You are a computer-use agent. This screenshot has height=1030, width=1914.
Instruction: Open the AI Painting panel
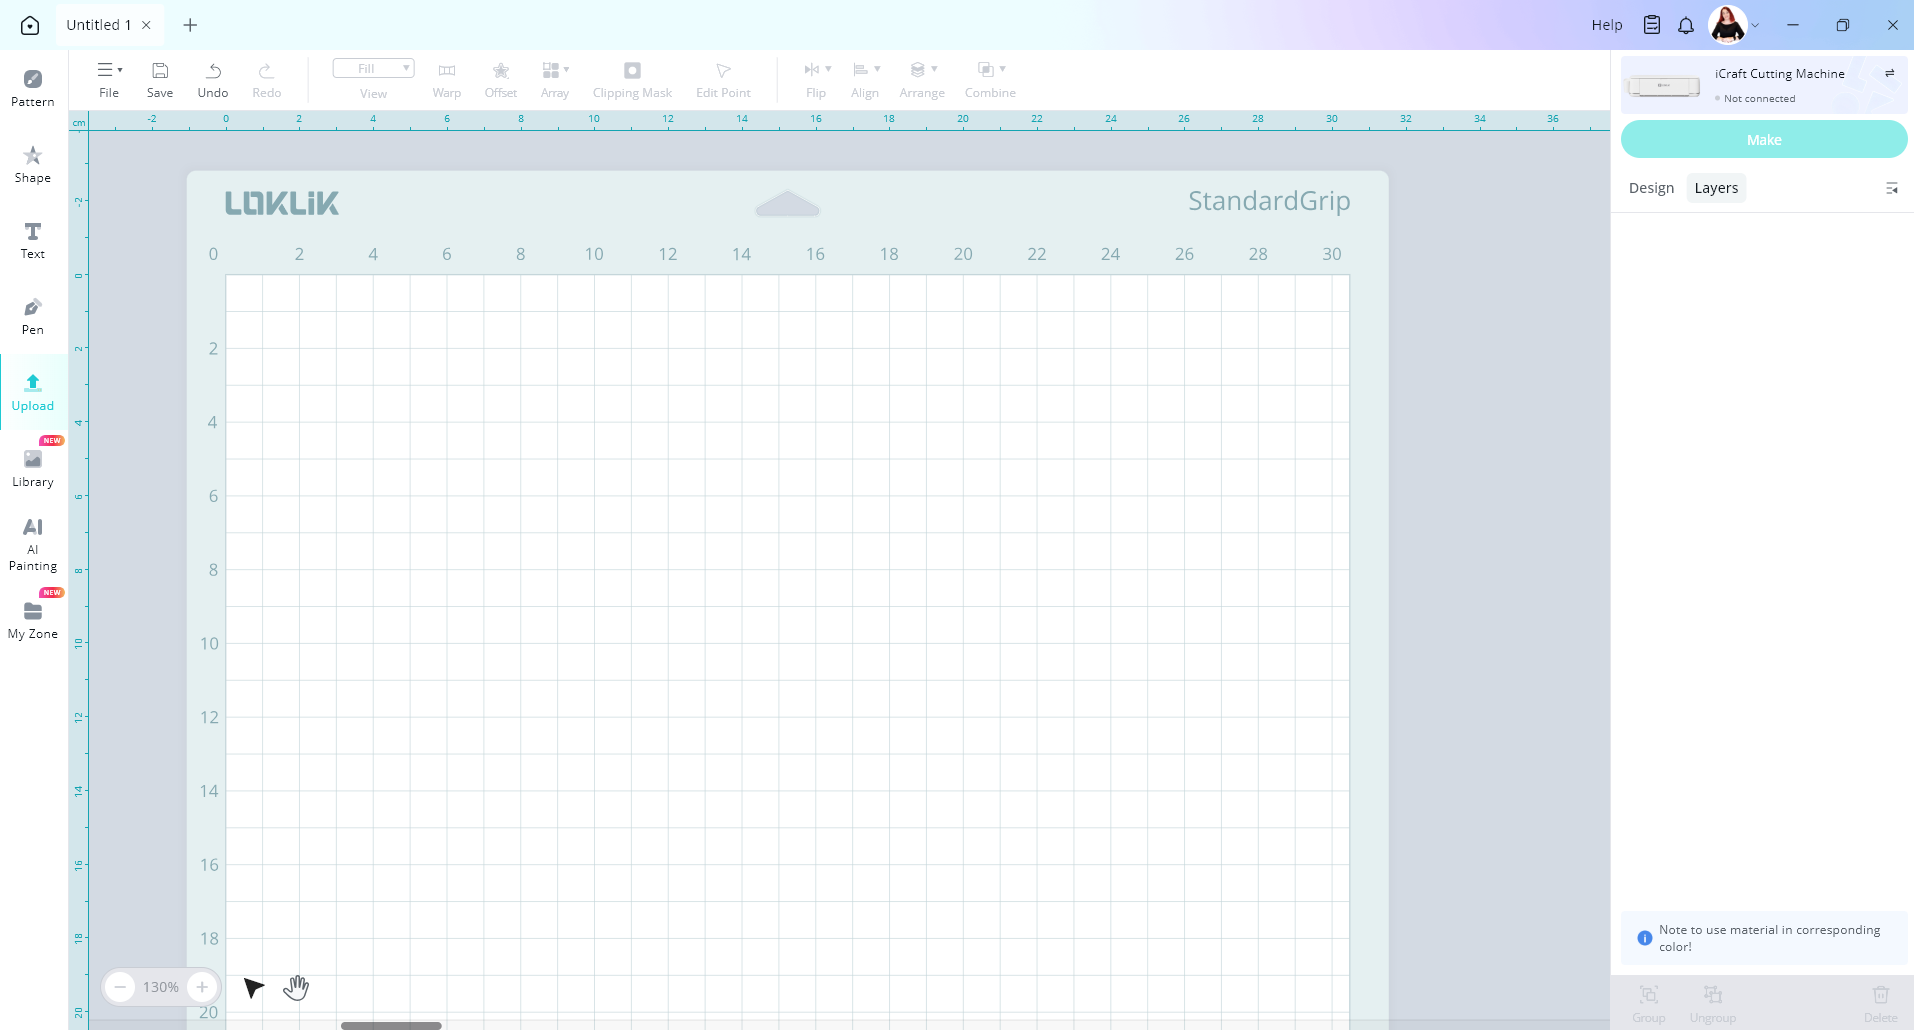pyautogui.click(x=33, y=544)
